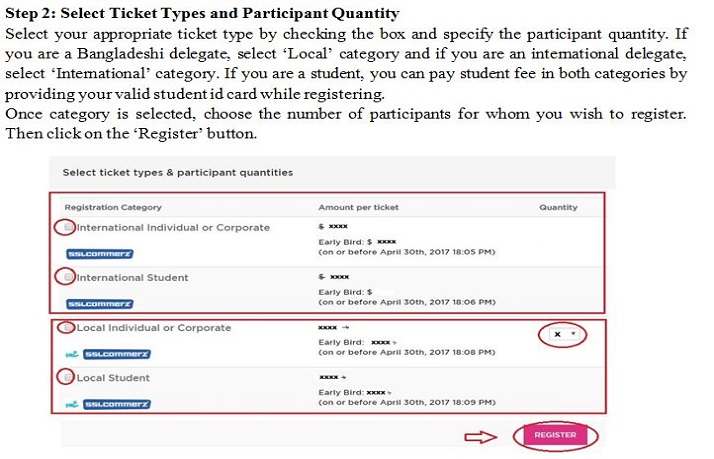Check the International Individual or Corporate checkbox
The height and width of the screenshot is (459, 714).
click(68, 228)
